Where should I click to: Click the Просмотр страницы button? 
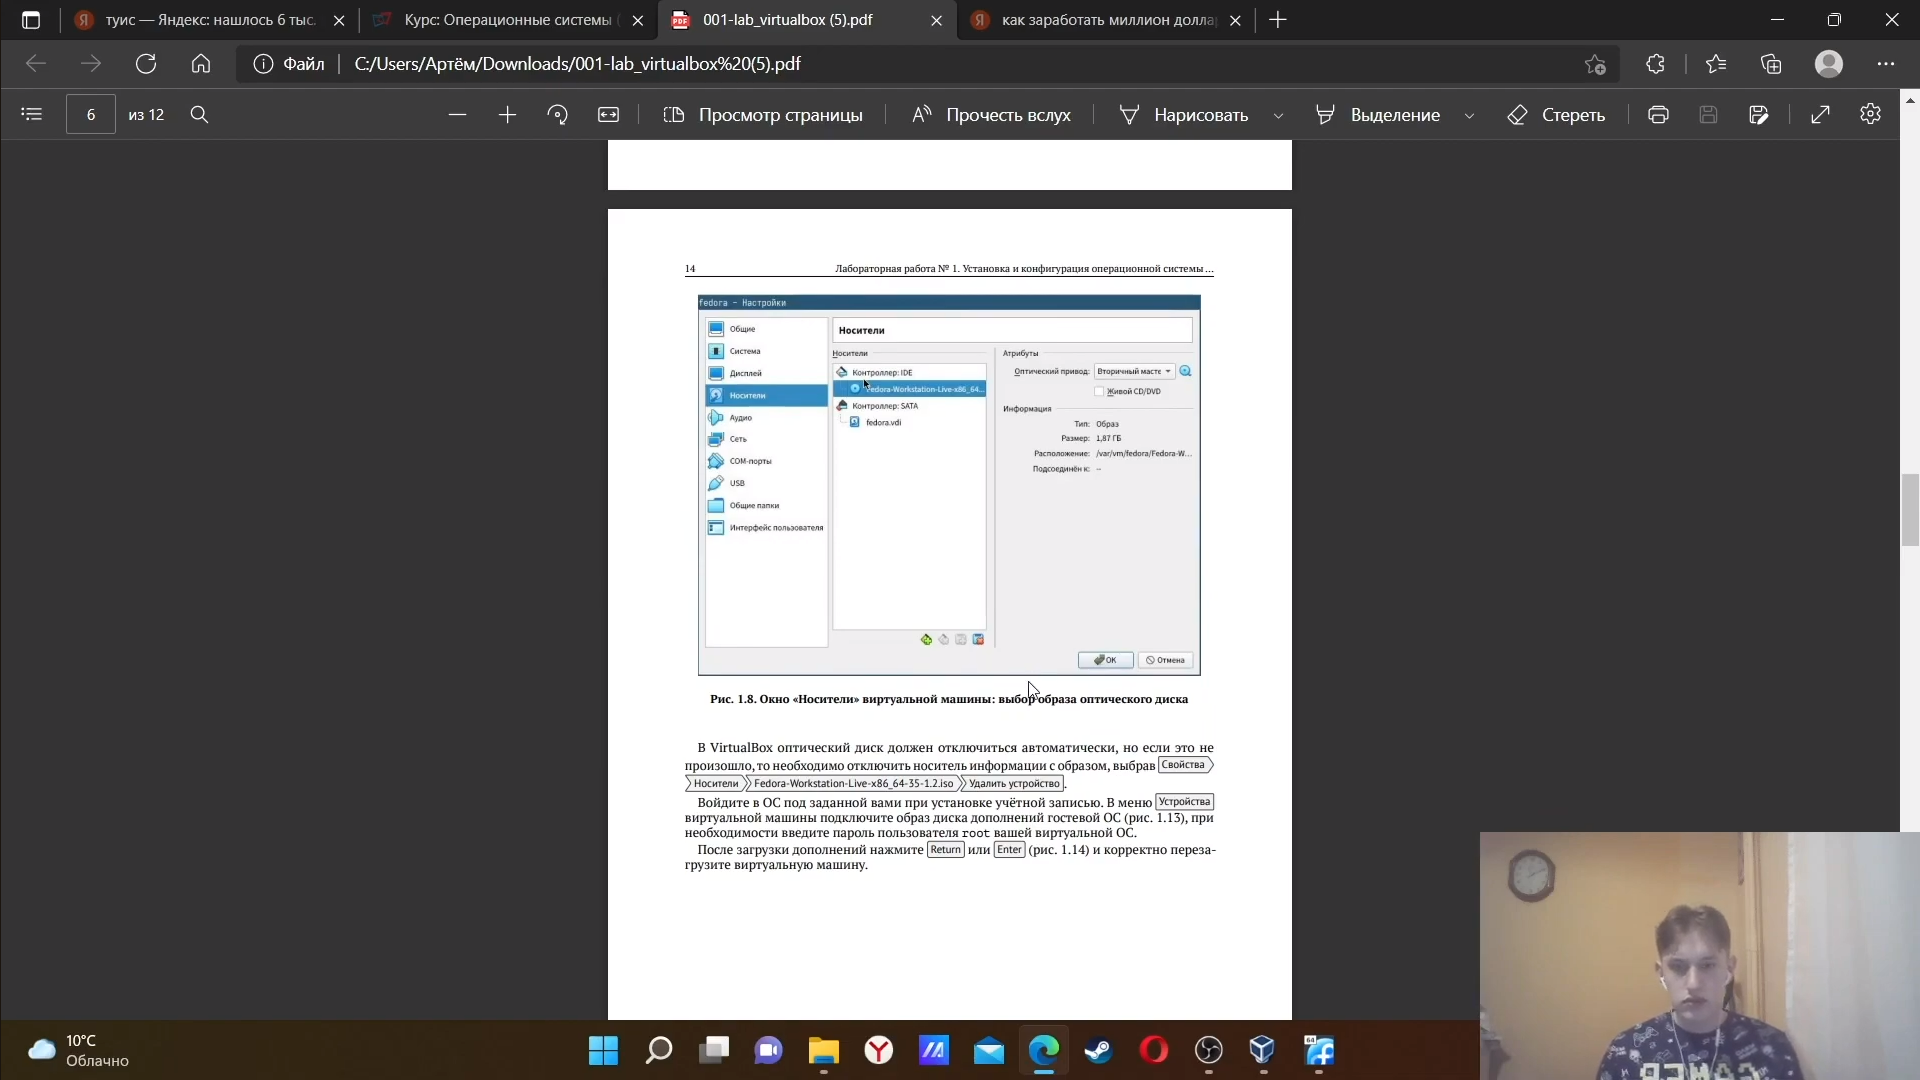coord(762,115)
